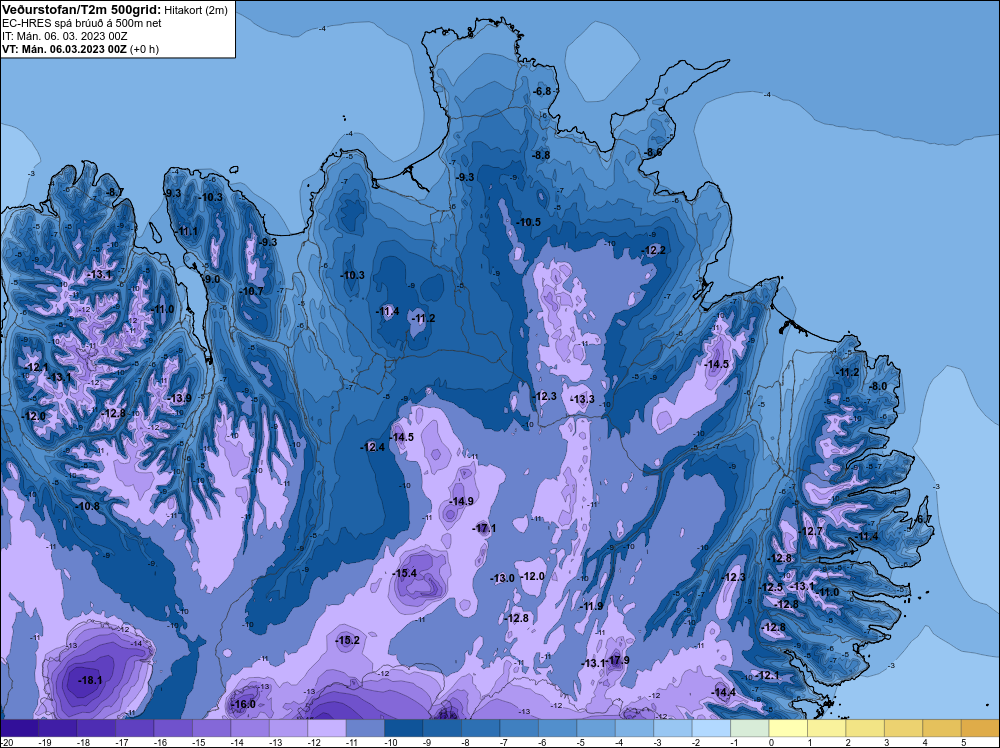Click the -8.0 temperature label

coord(879,386)
